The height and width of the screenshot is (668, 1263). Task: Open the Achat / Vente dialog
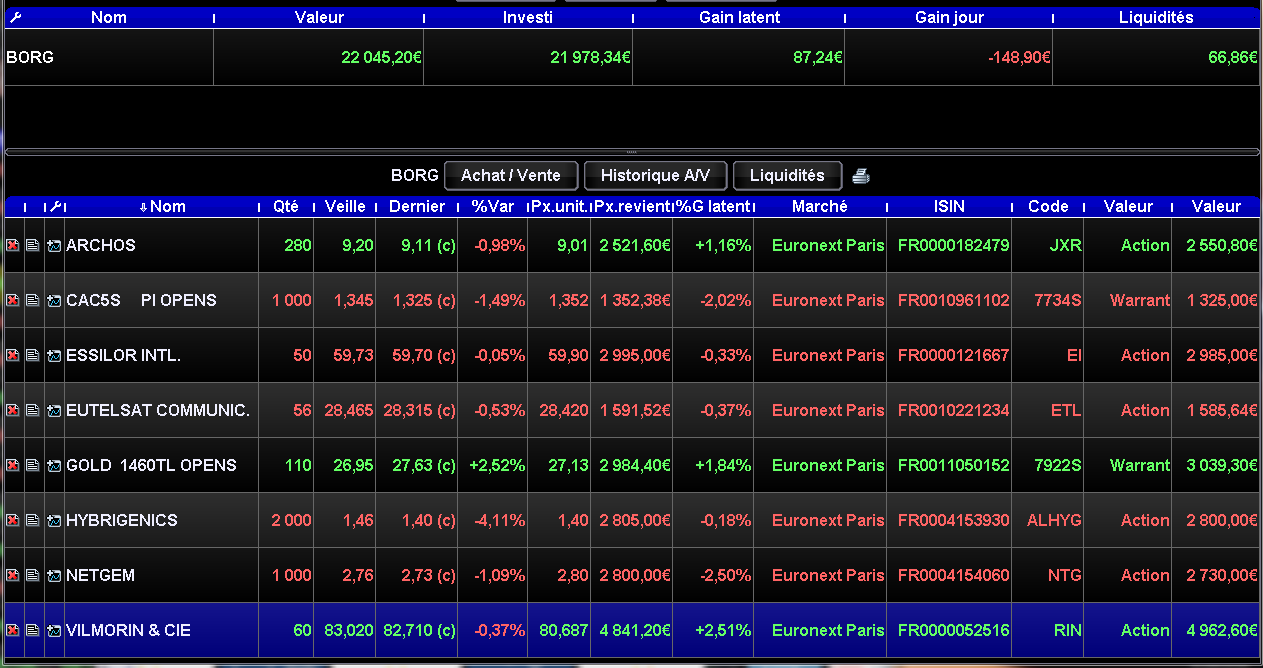click(x=511, y=175)
